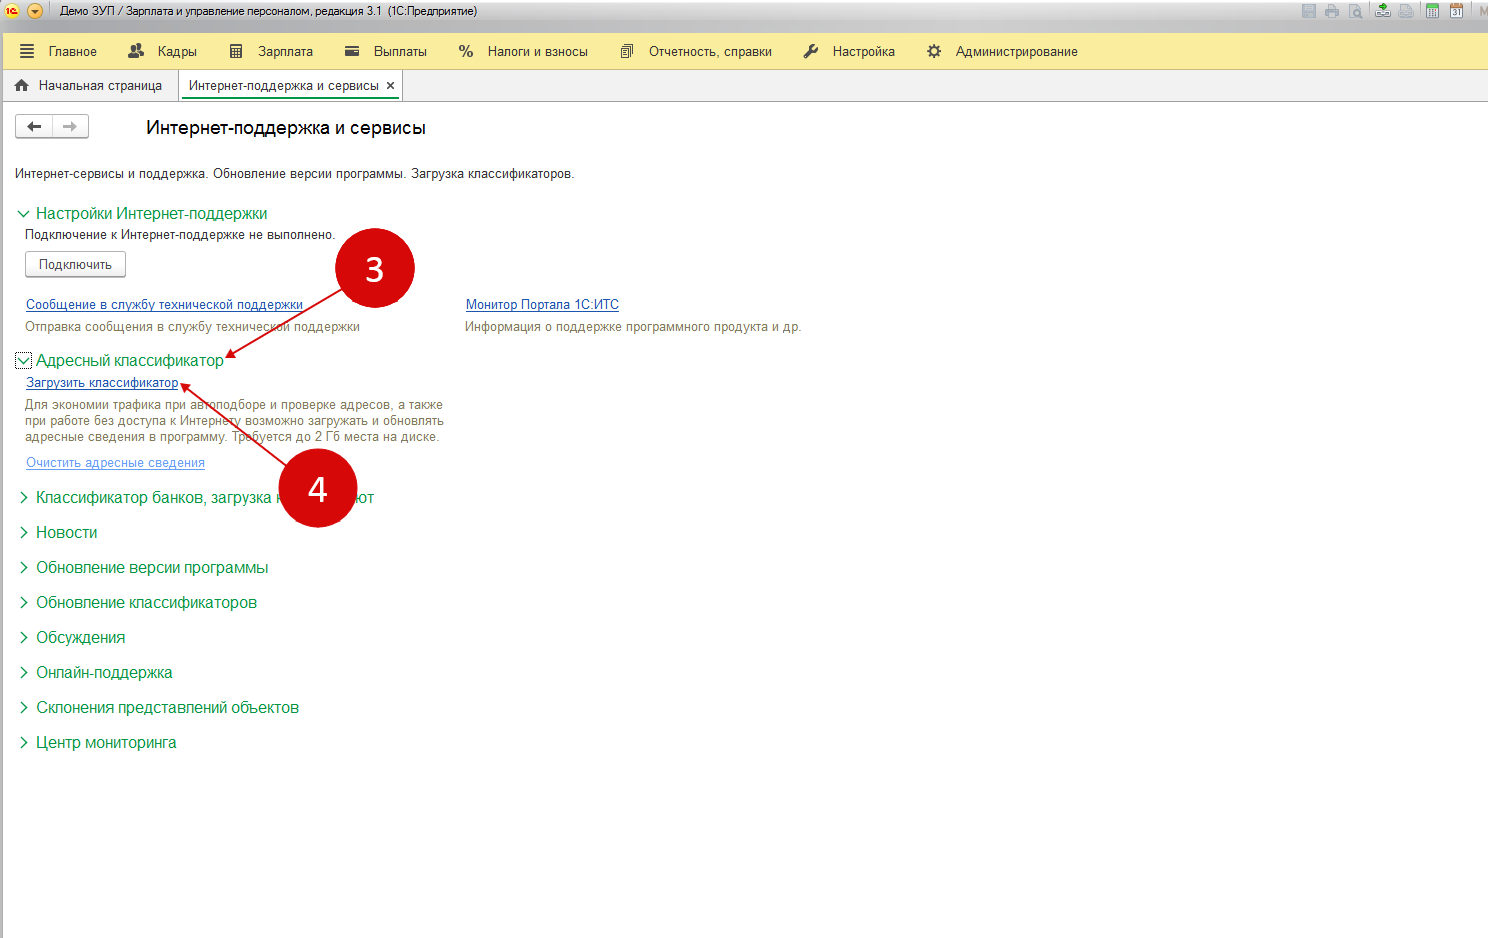
Task: Close the Интернет-поддержка и сервисы tab
Action: pyautogui.click(x=390, y=86)
